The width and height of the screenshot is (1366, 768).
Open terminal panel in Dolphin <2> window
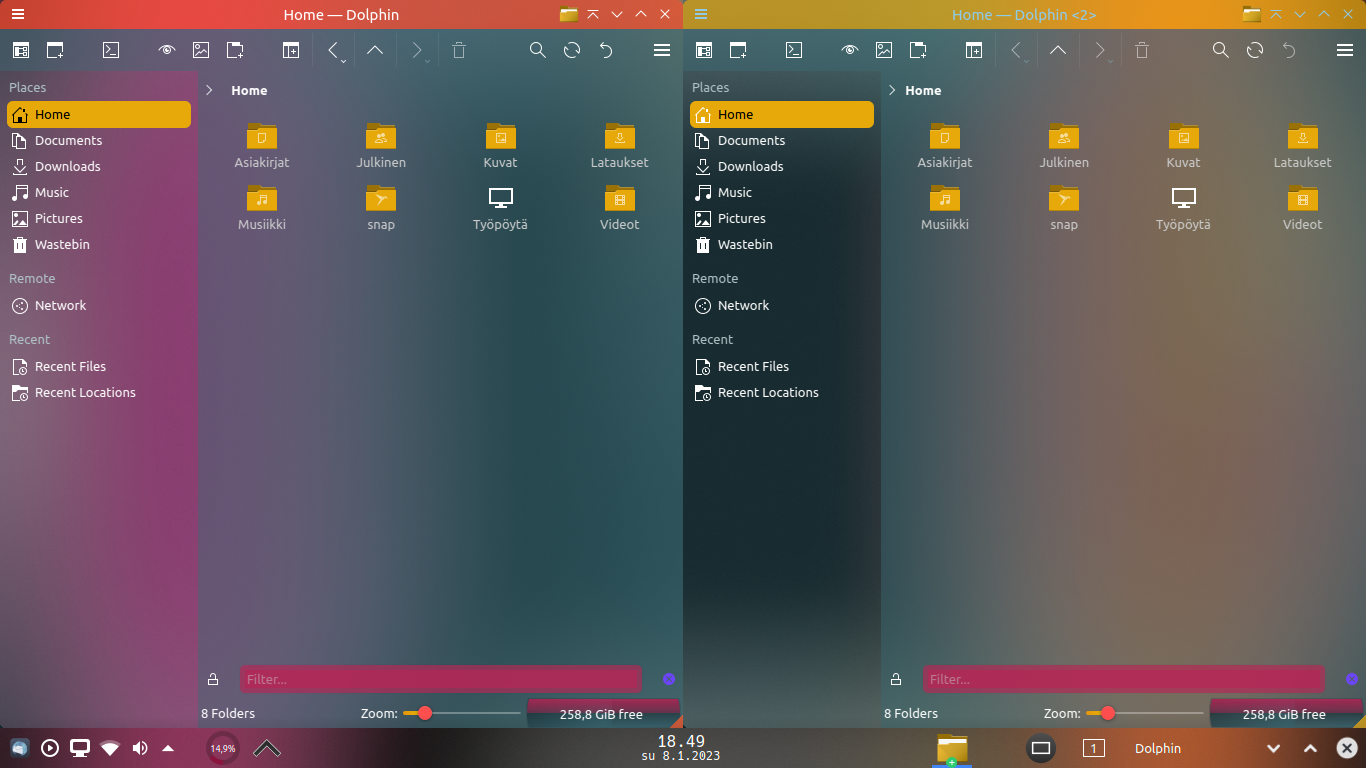[794, 50]
